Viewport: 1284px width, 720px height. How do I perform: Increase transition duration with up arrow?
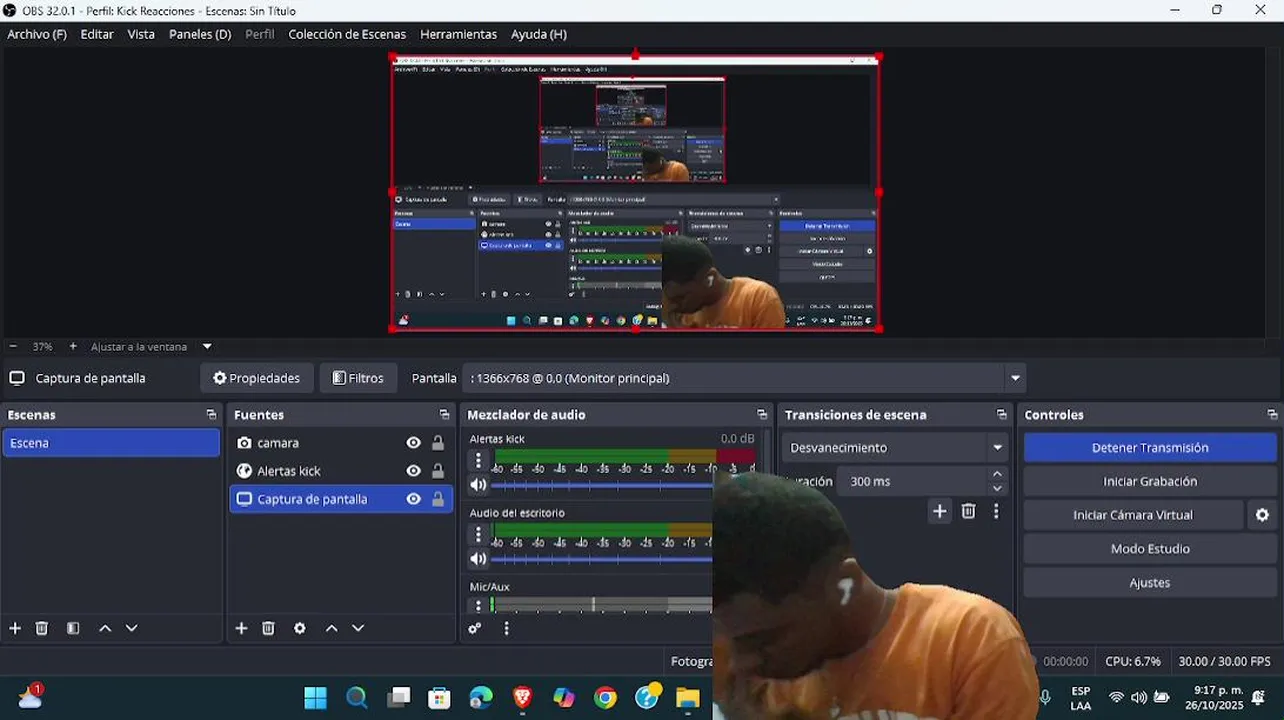[x=997, y=474]
